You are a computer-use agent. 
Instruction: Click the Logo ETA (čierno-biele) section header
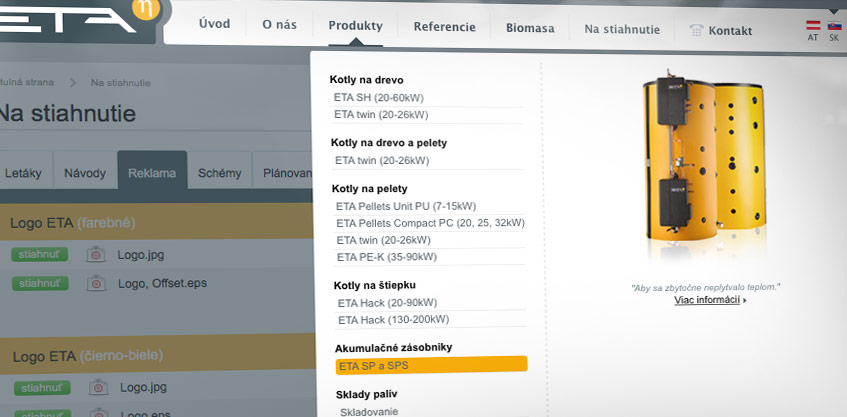coord(158,355)
